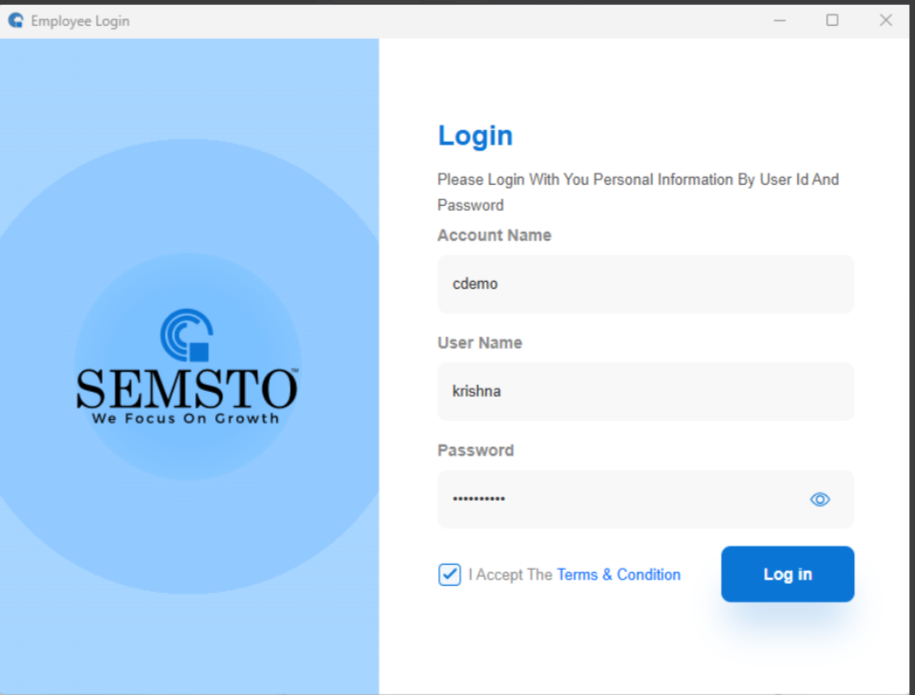Minimize the Employee Login window
915x695 pixels.
click(x=780, y=20)
